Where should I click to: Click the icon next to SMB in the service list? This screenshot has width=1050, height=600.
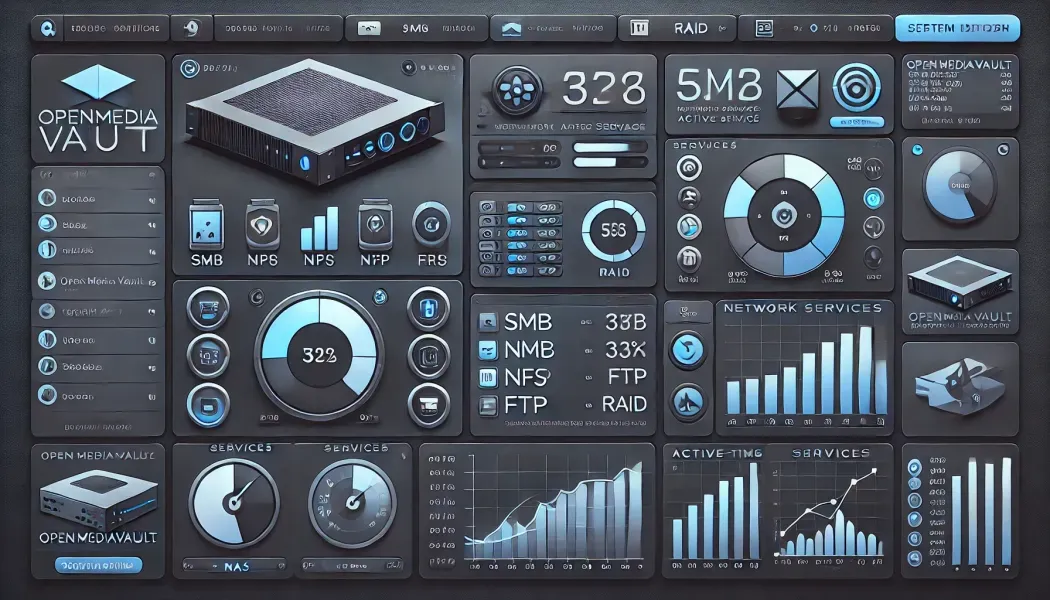pos(488,322)
